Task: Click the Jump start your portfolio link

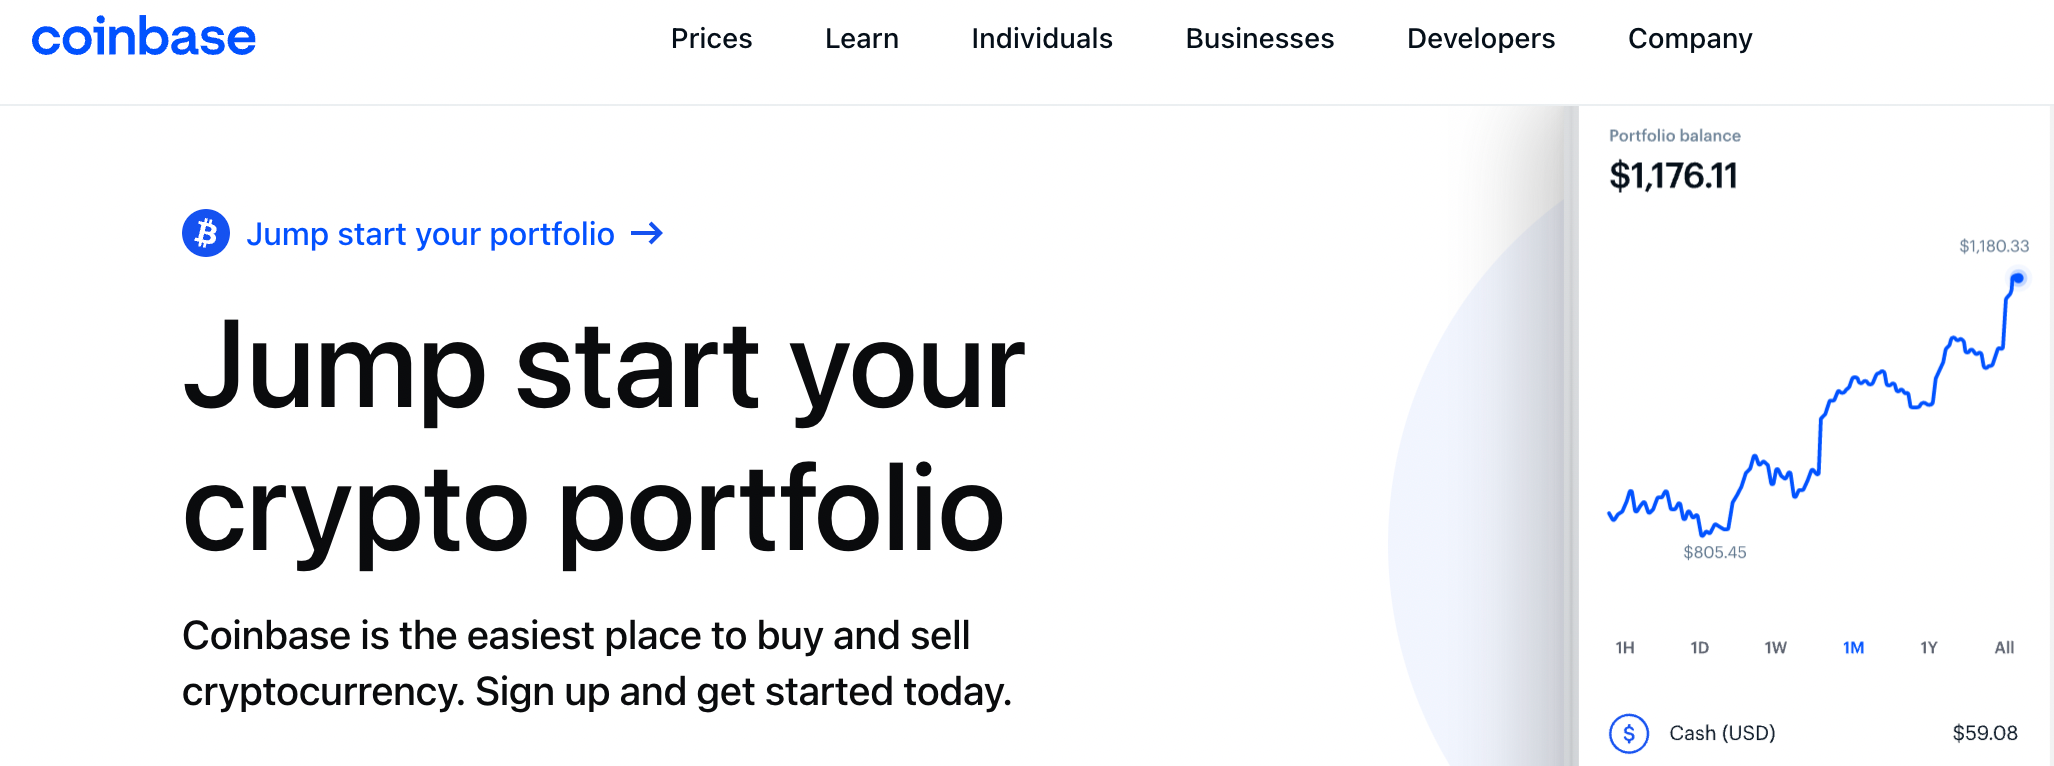Action: [430, 234]
